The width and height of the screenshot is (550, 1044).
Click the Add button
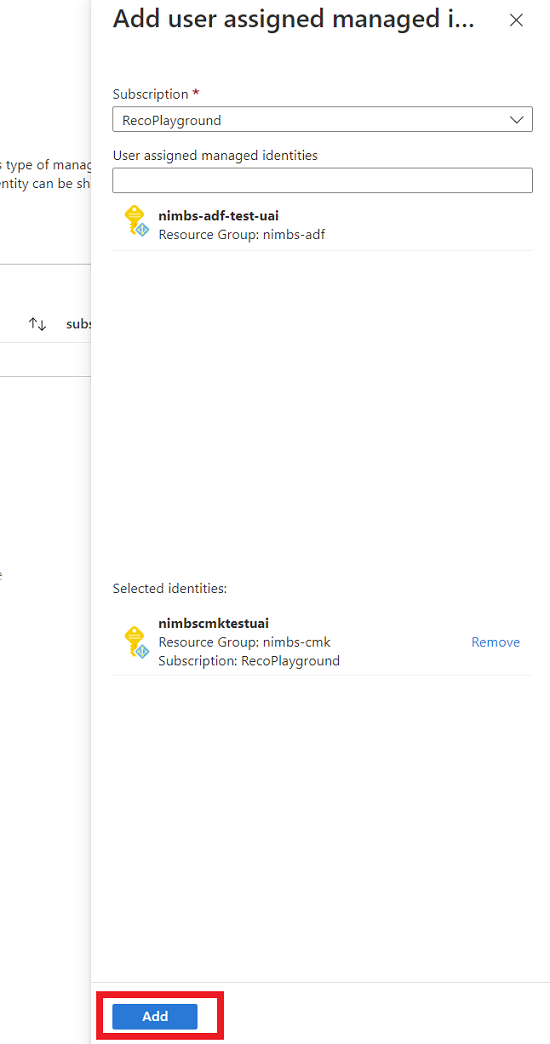point(155,1016)
